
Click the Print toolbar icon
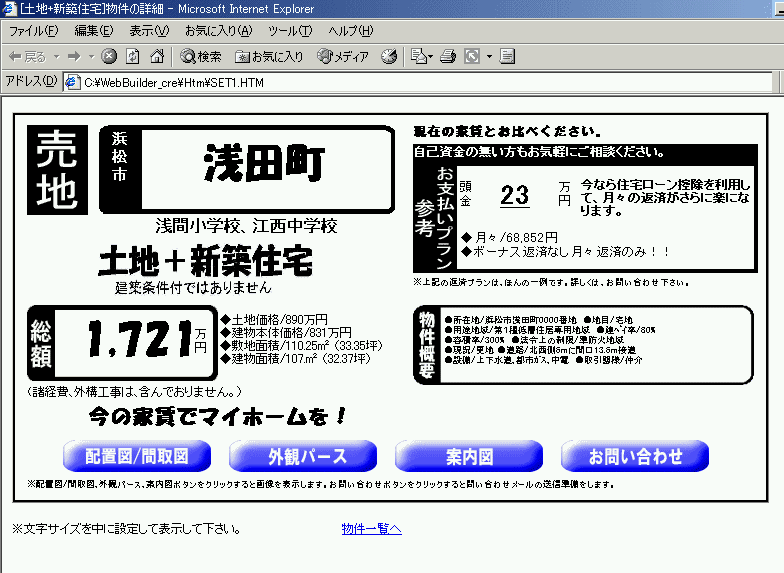(449, 56)
